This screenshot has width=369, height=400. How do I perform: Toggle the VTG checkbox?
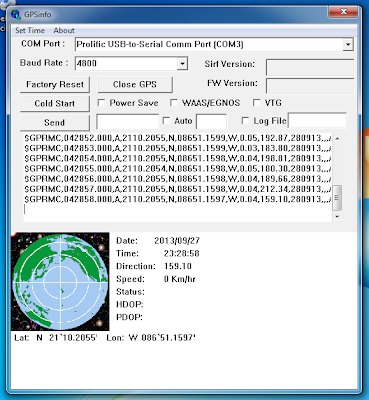pos(256,103)
